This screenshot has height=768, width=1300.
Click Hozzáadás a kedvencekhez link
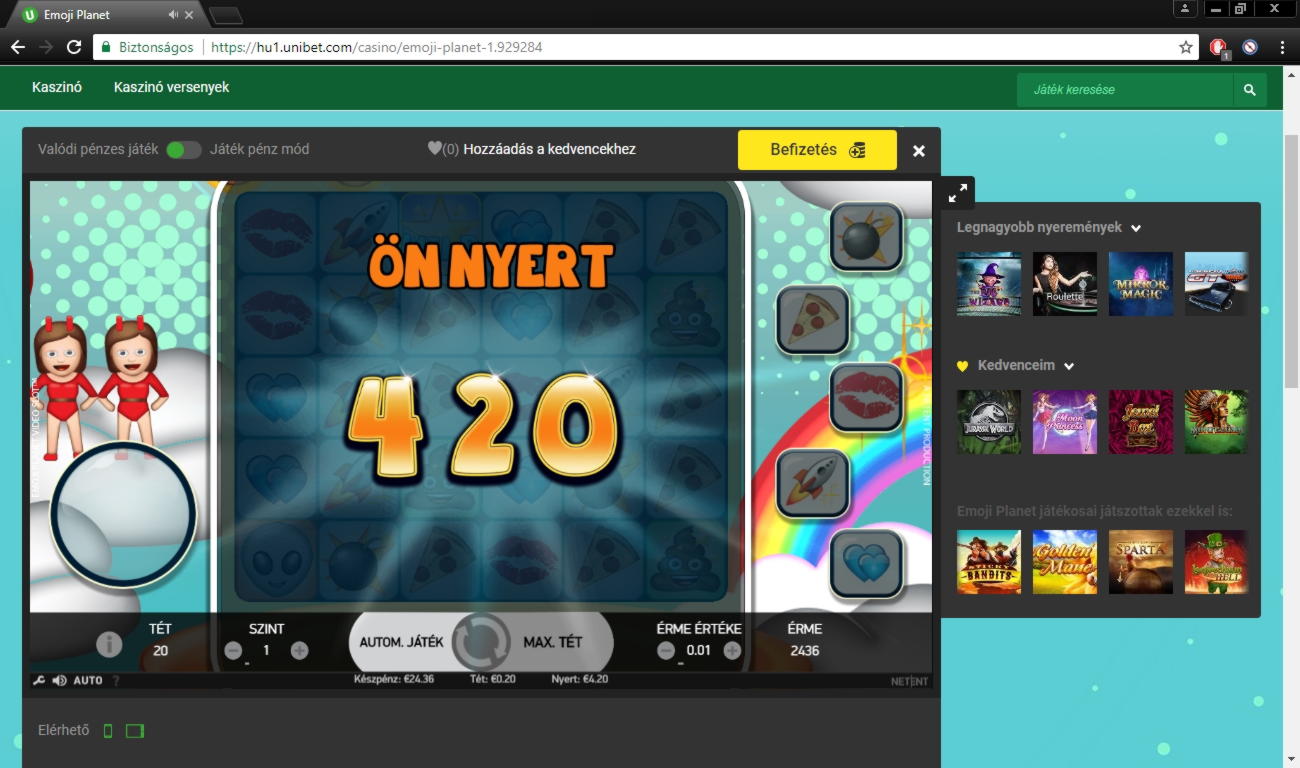(x=549, y=149)
